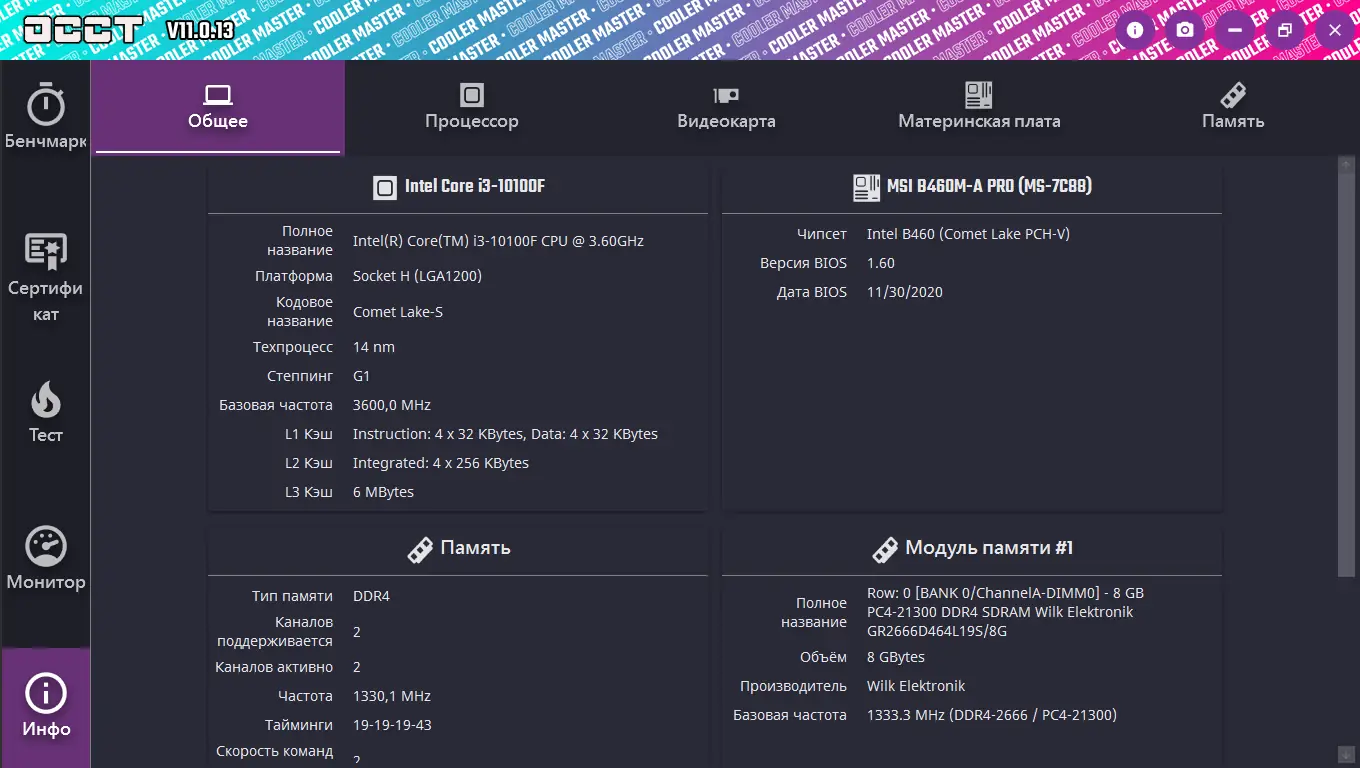Image resolution: width=1360 pixels, height=768 pixels.
Task: Click the scrollbar up arrow
Action: pos(1346,164)
